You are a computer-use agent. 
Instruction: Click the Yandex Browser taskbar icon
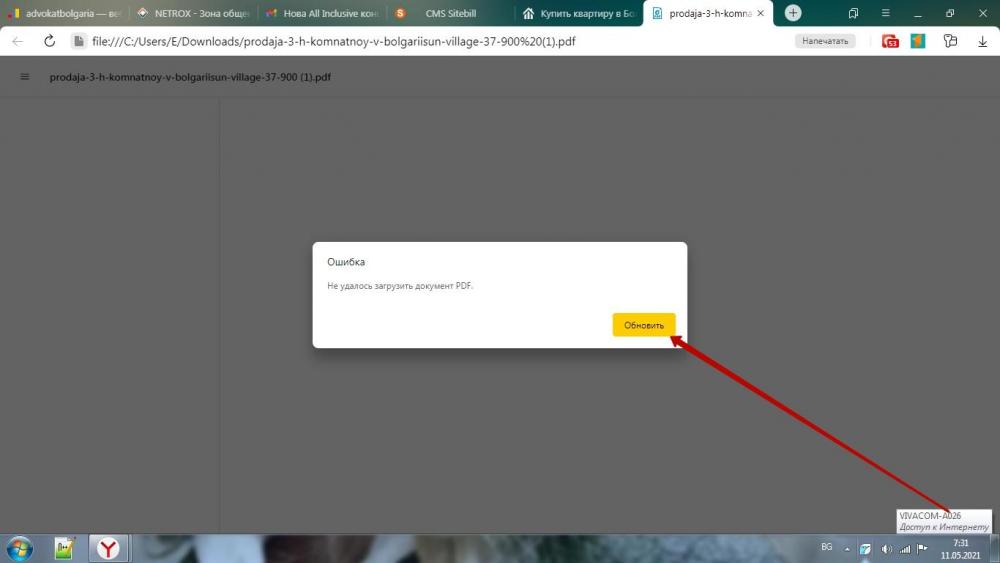click(x=108, y=548)
